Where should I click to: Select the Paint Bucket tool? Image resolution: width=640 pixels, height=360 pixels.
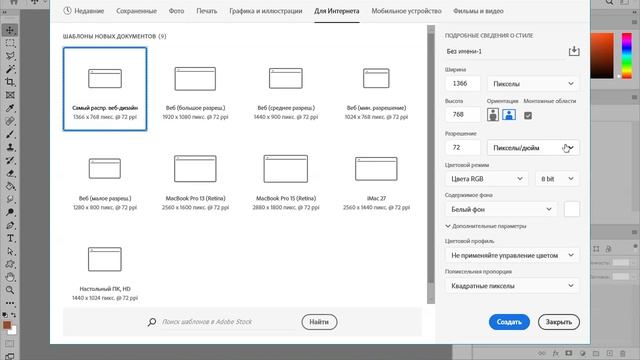pos(10,187)
